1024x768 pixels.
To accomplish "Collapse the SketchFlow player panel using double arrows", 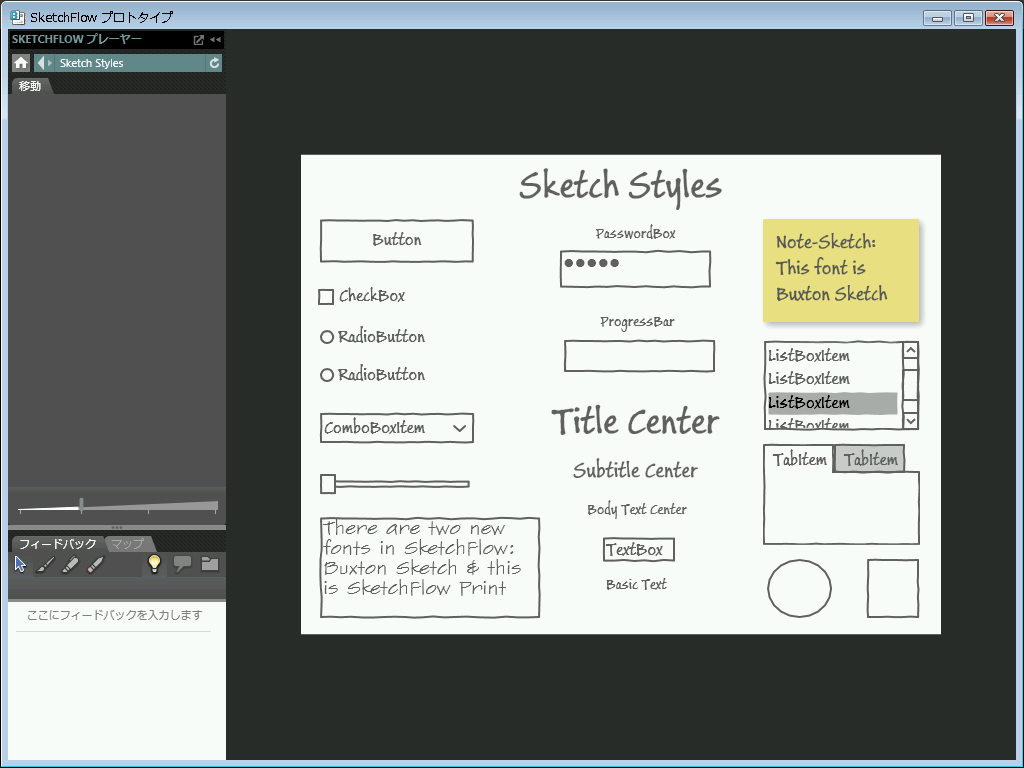I will click(215, 40).
